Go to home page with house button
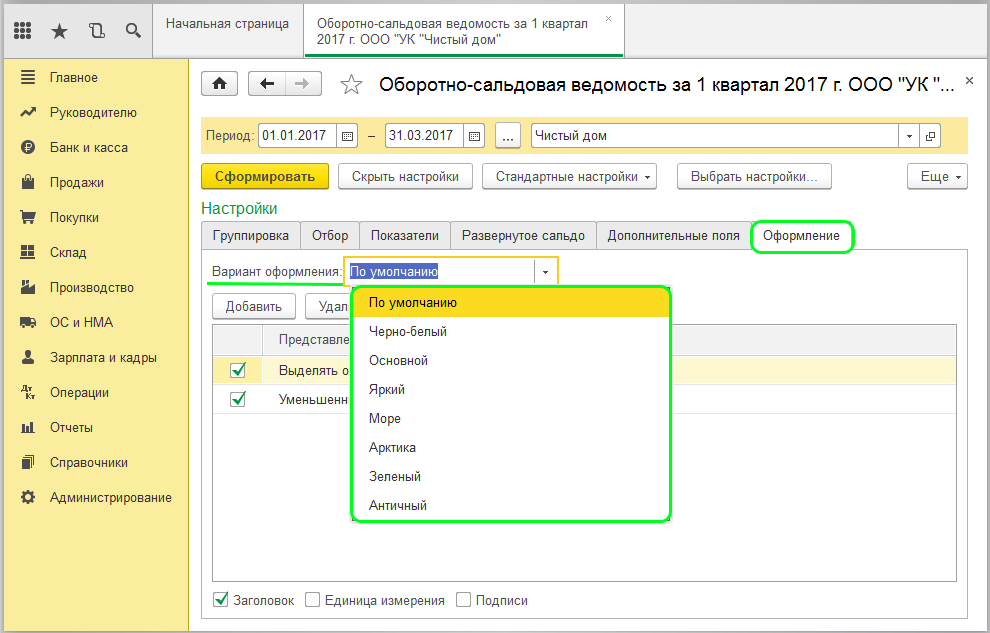 pyautogui.click(x=220, y=84)
